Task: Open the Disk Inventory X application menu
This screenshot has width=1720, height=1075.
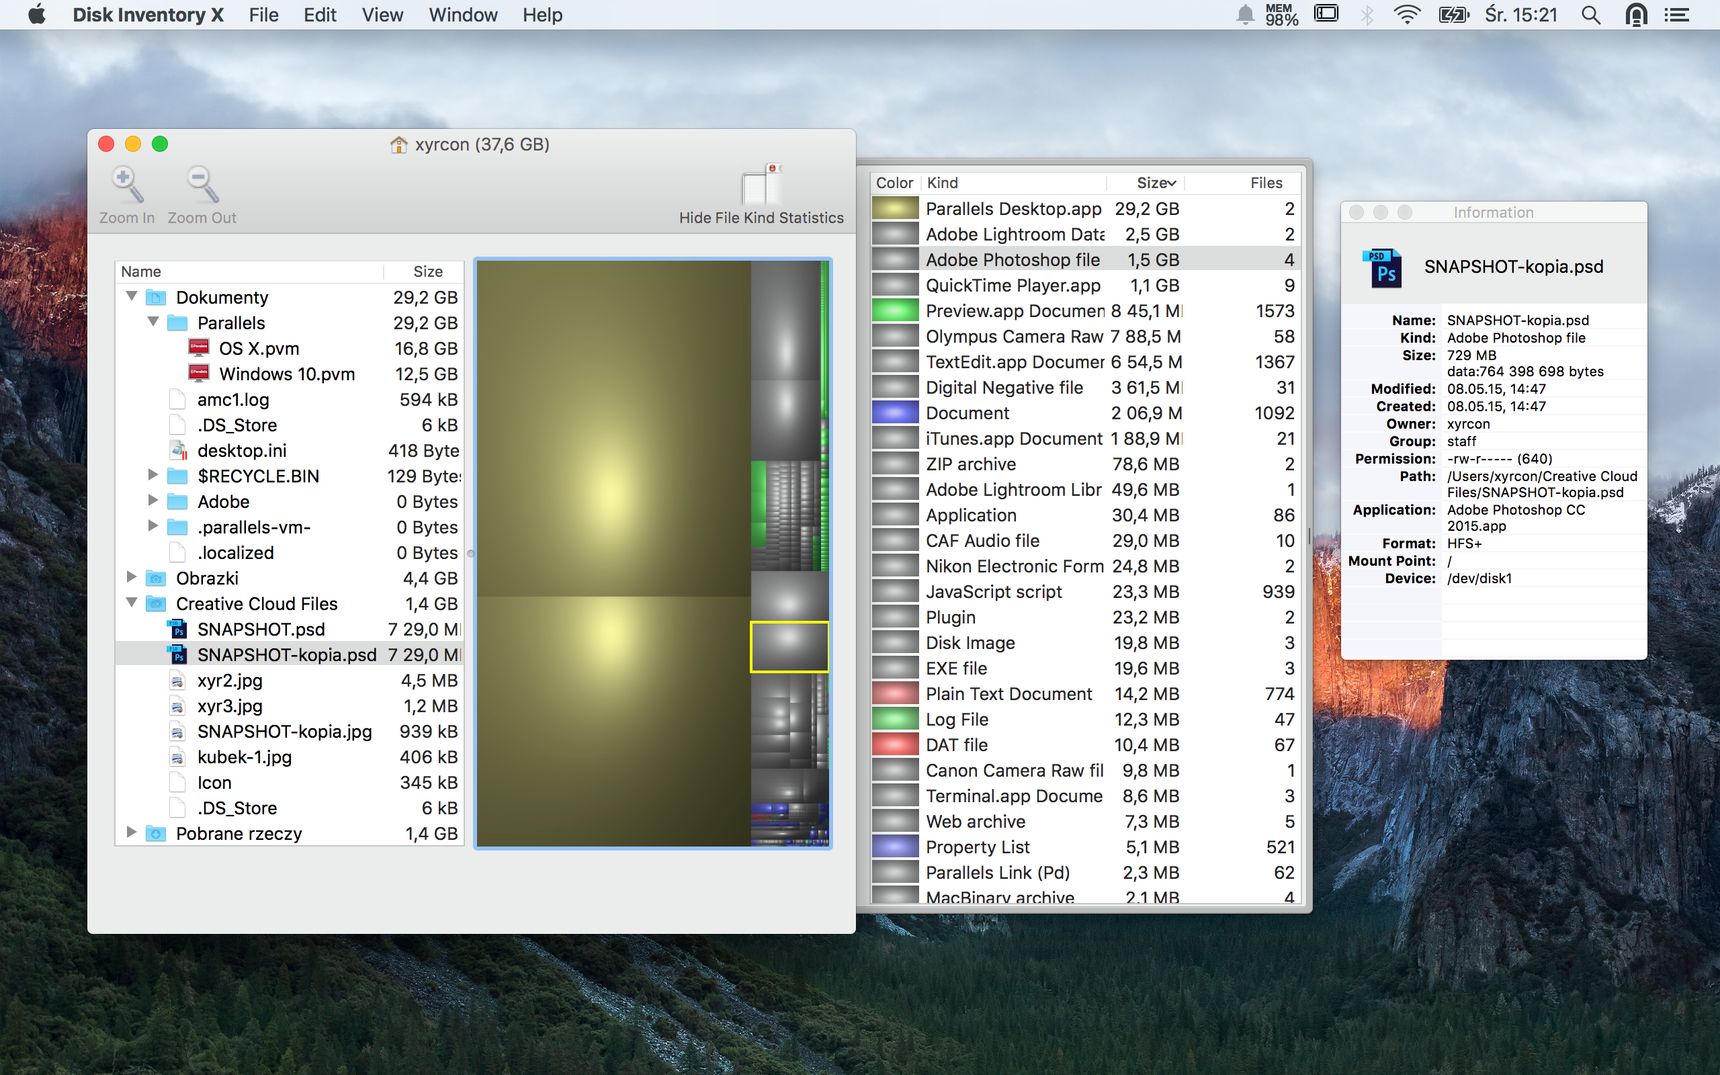Action: 148,15
